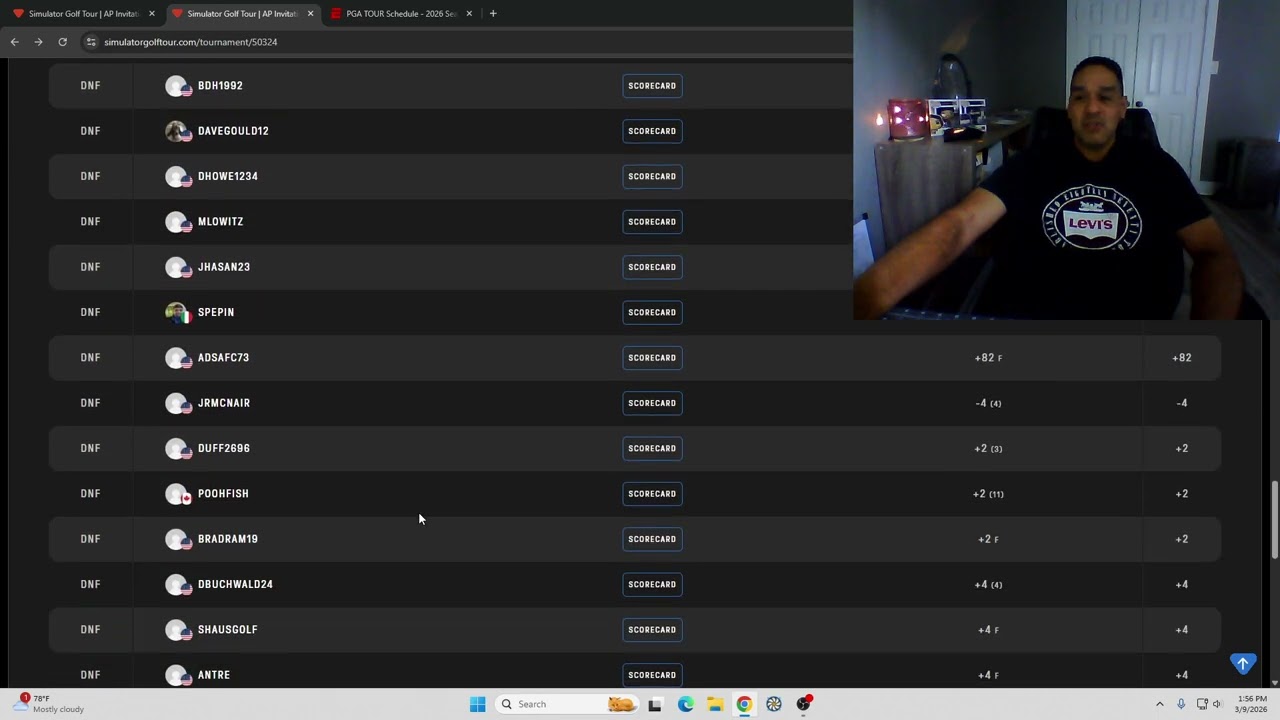Close the first Simulator Golf Tour tab
The width and height of the screenshot is (1280, 720).
tap(152, 13)
